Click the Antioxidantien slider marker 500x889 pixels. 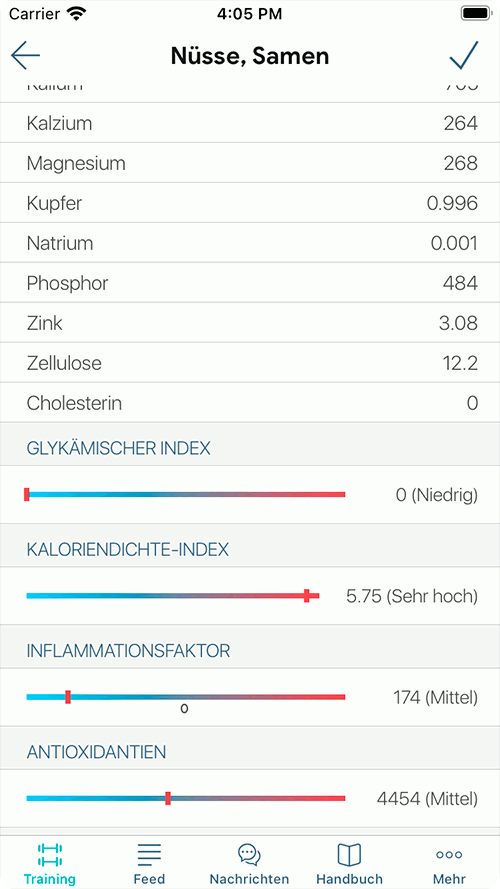click(x=168, y=798)
